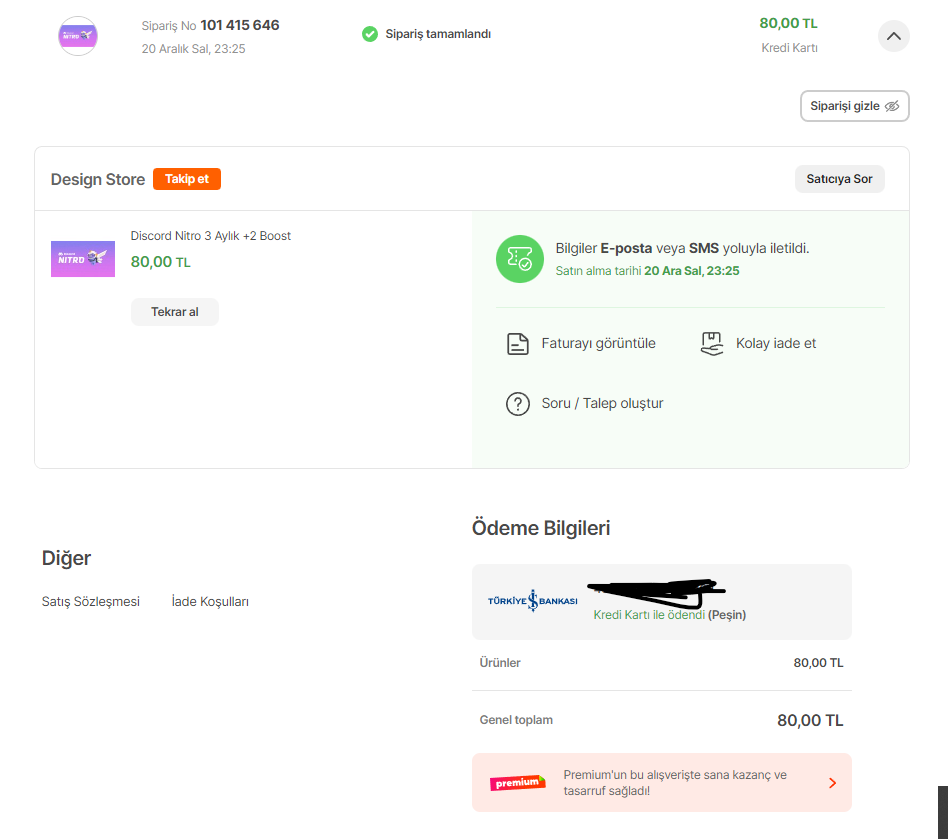Click the invoice document icon
Viewport: 948px width, 839px height.
point(518,343)
